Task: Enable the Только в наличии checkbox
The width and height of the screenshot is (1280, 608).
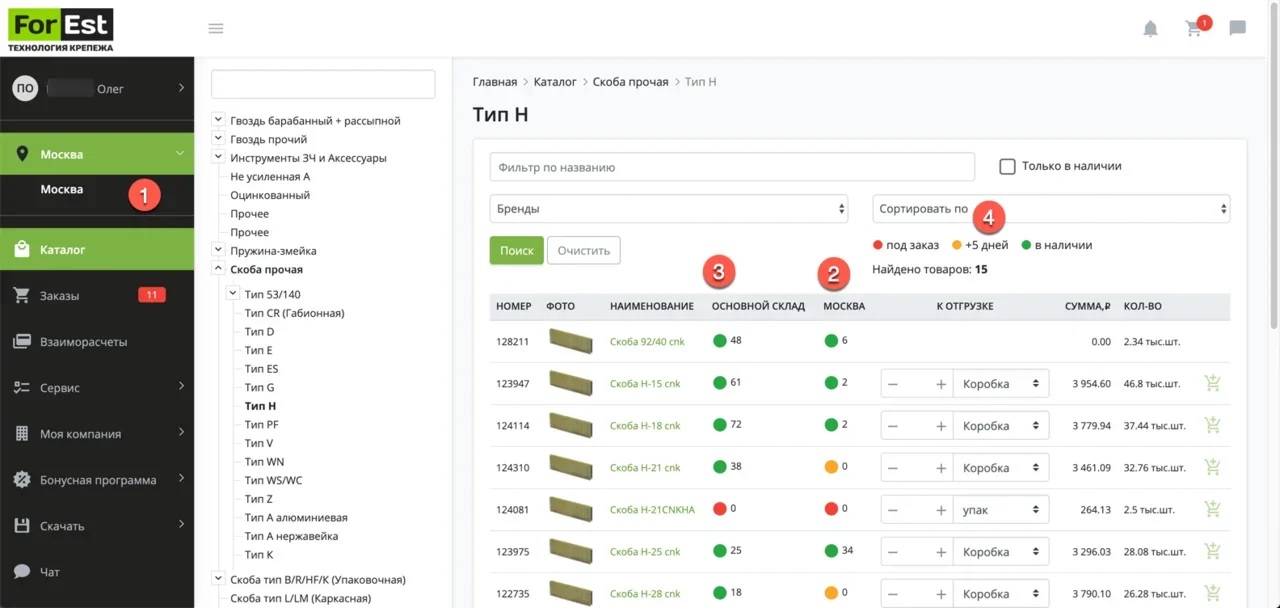Action: pyautogui.click(x=1008, y=166)
